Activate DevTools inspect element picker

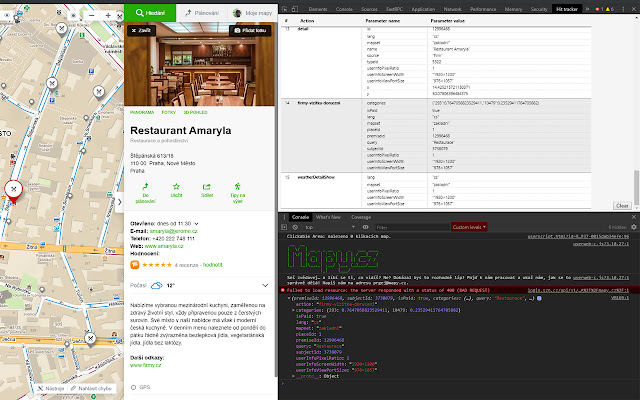click(x=284, y=9)
